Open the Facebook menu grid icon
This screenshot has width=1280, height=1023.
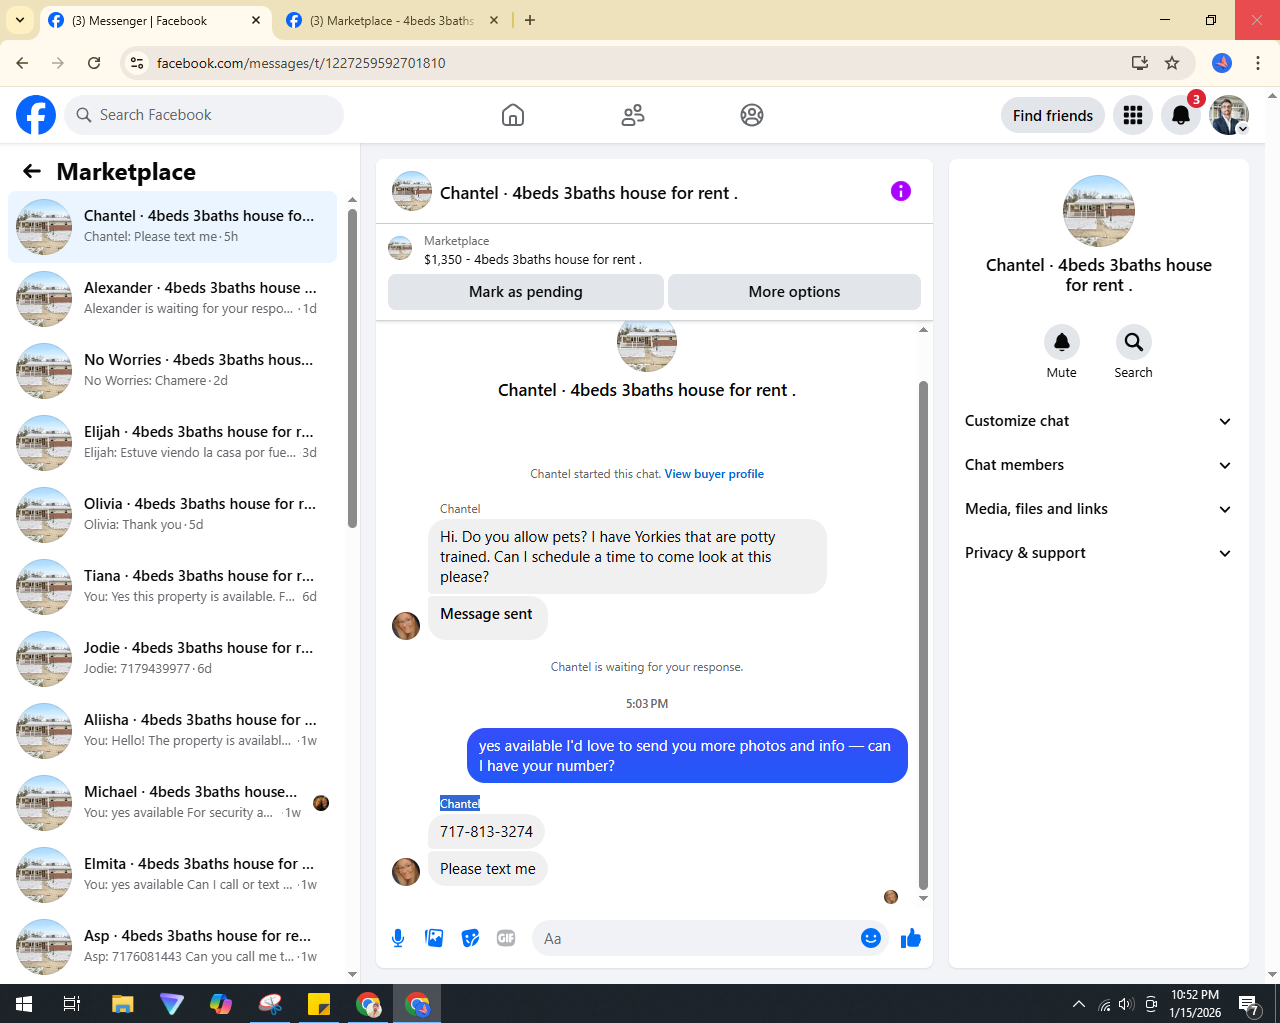tap(1133, 115)
